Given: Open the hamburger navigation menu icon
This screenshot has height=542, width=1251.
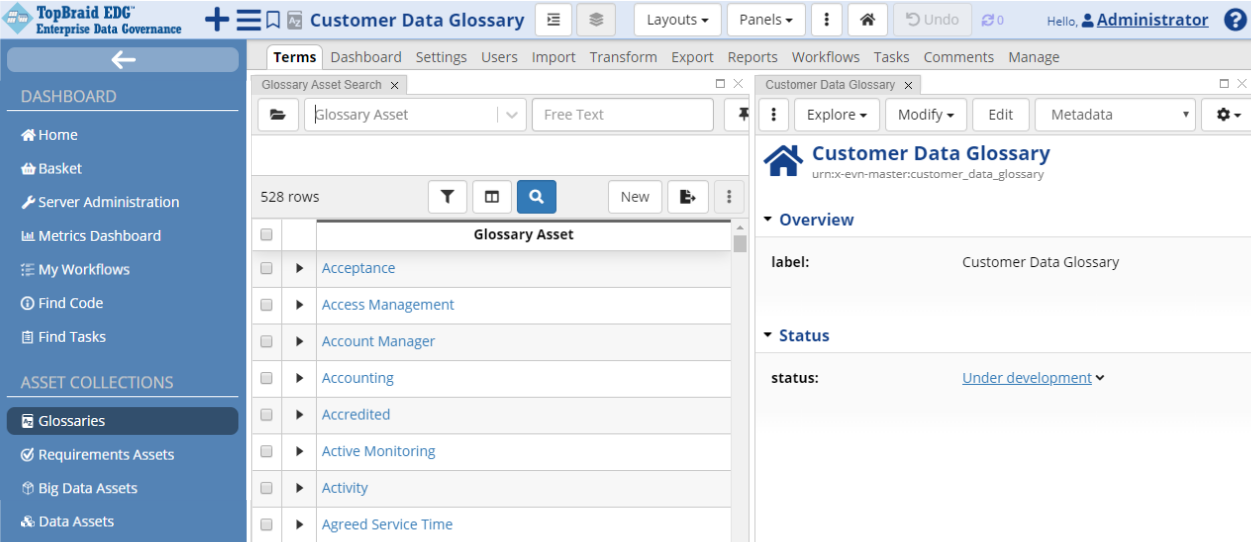Looking at the screenshot, I should click(249, 20).
